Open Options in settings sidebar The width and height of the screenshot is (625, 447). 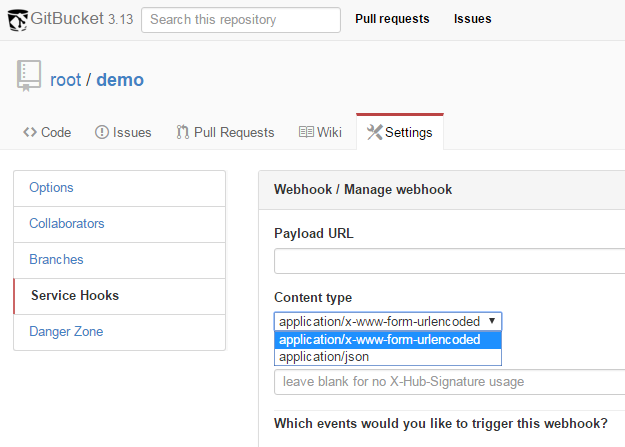pyautogui.click(x=120, y=188)
